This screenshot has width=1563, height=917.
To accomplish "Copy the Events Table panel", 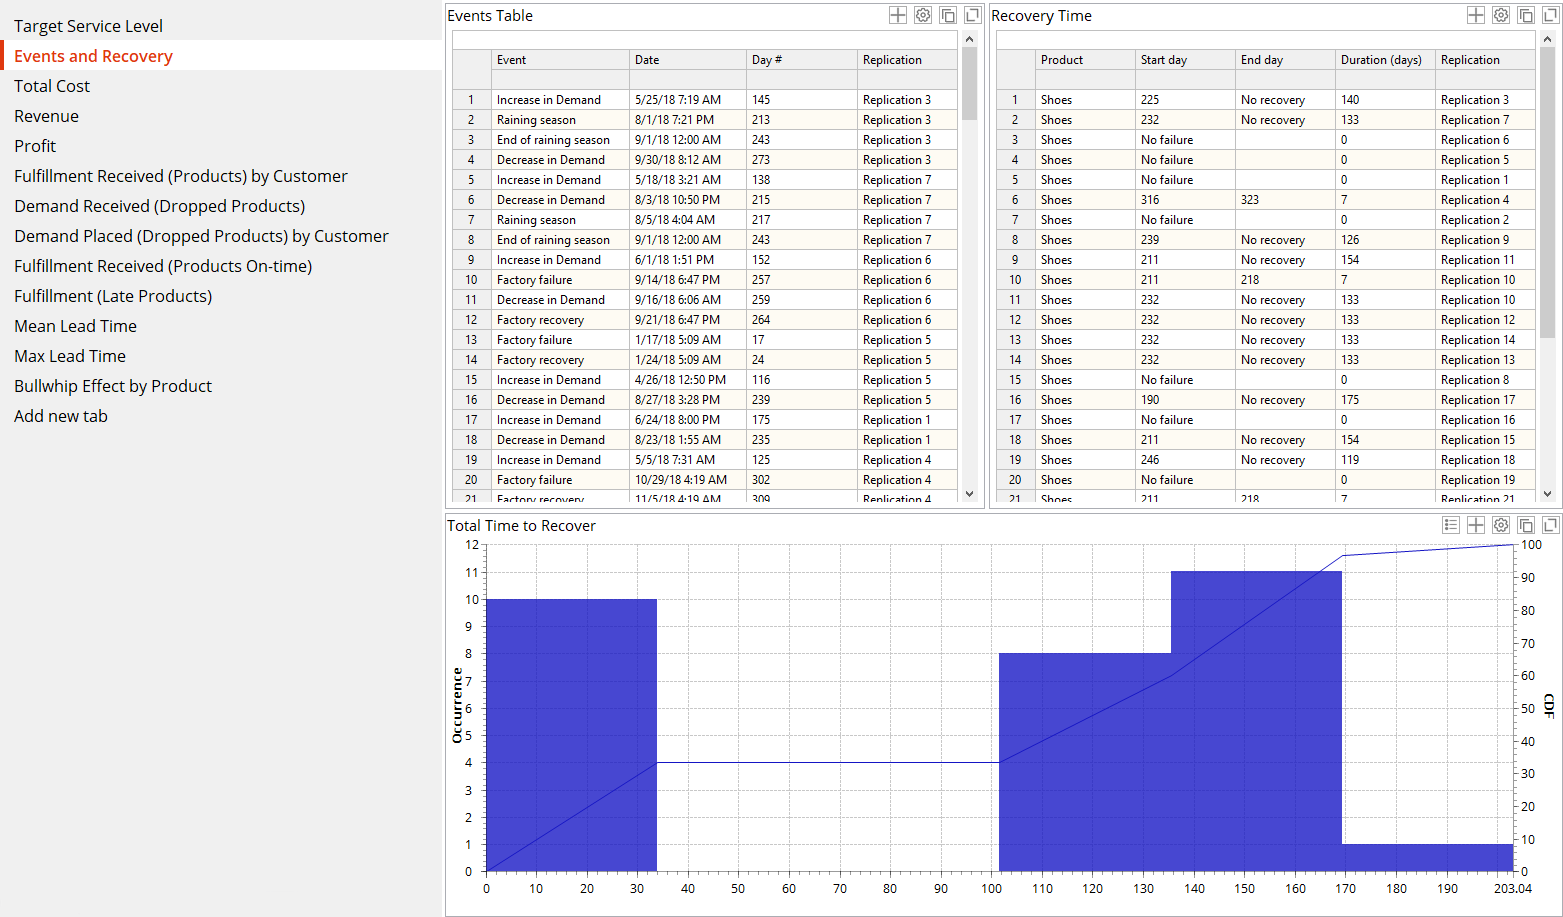I will [x=947, y=15].
